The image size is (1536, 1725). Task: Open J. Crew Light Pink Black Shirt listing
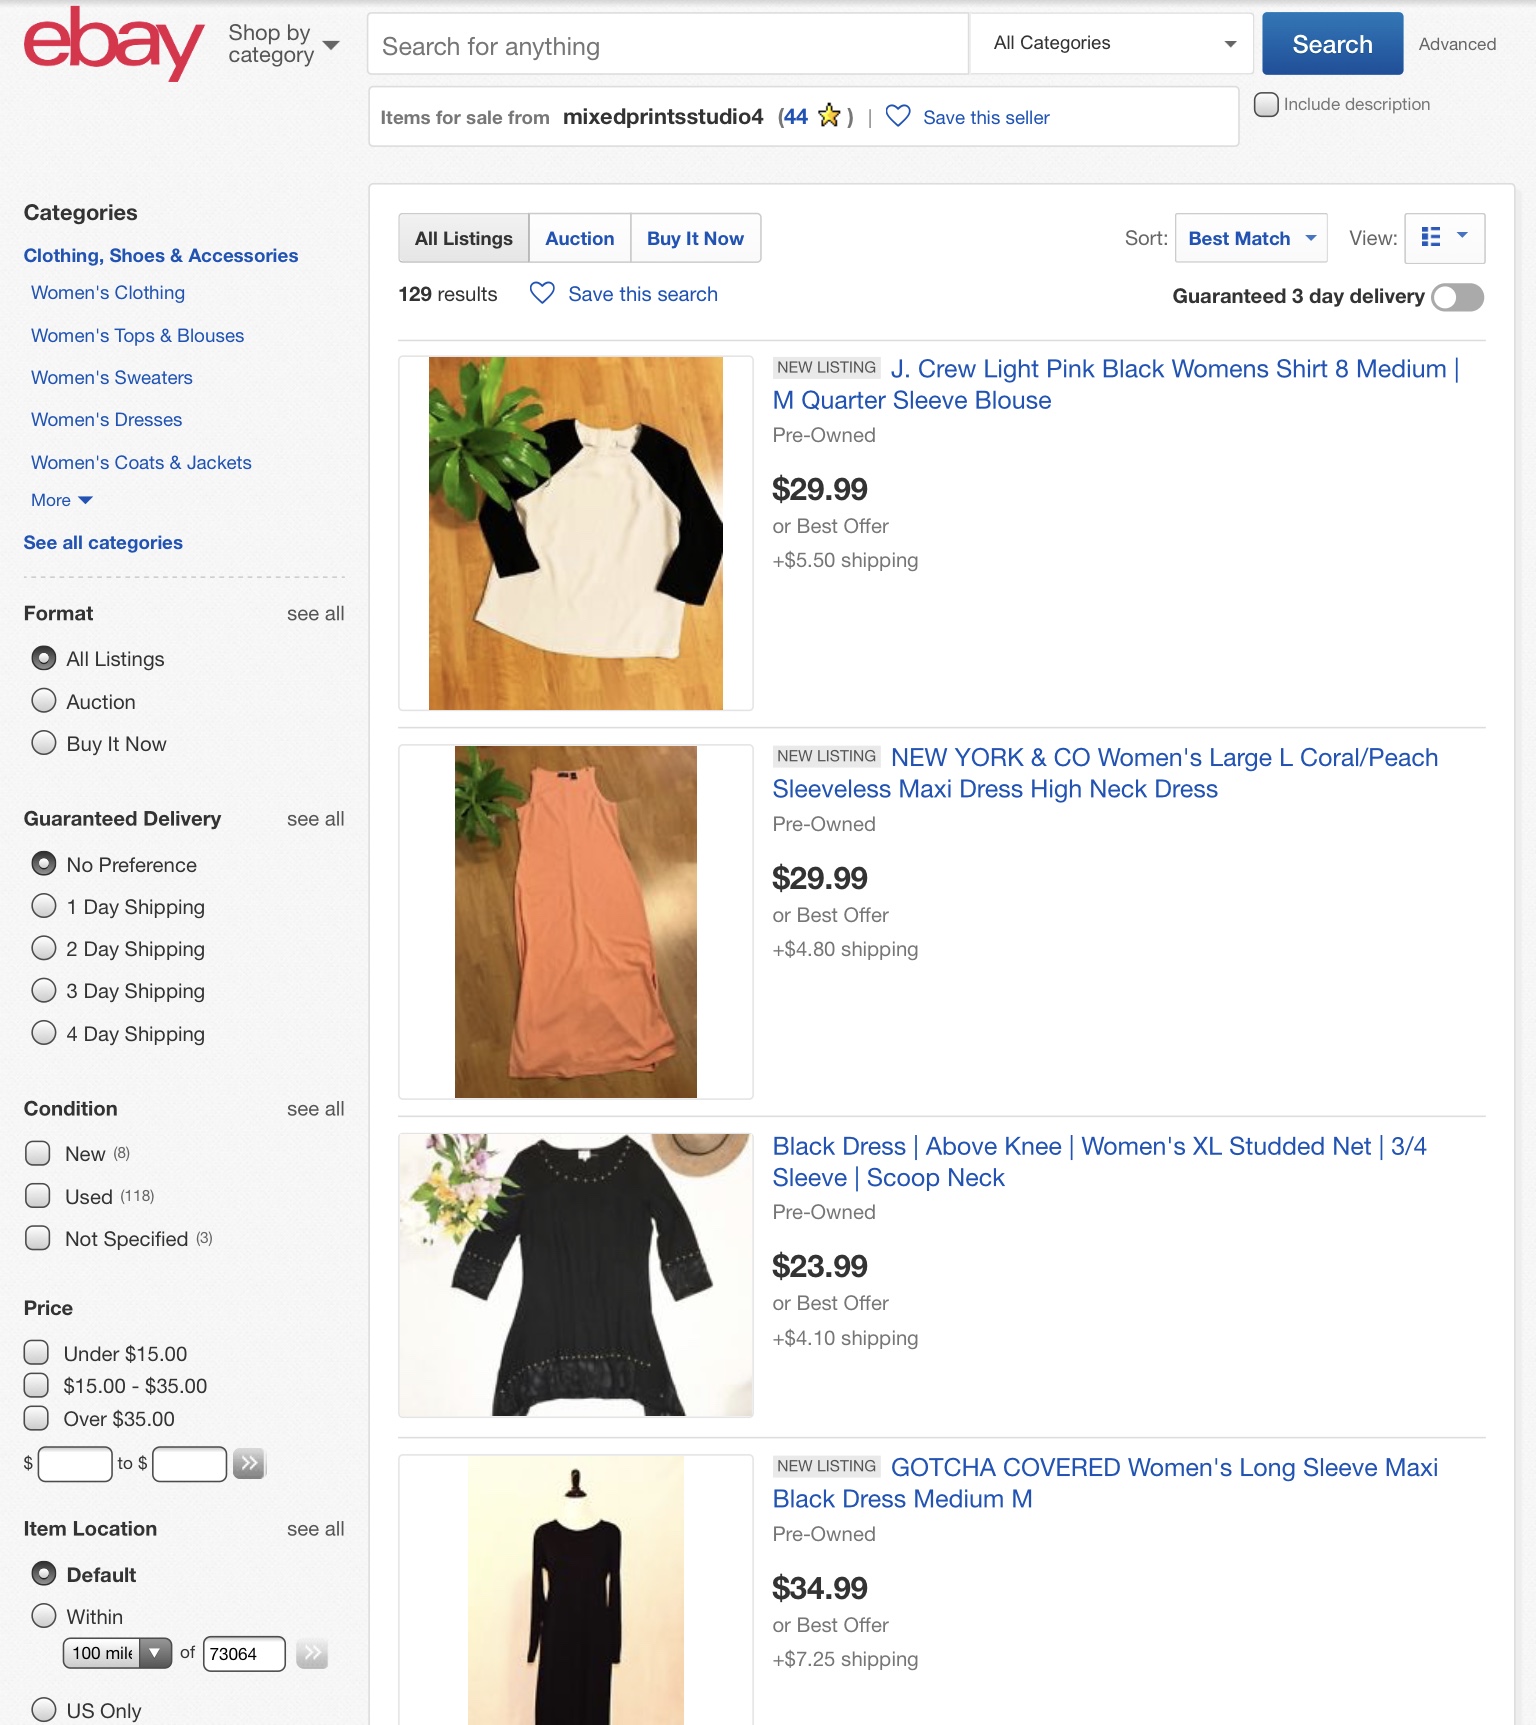pyautogui.click(x=1115, y=384)
